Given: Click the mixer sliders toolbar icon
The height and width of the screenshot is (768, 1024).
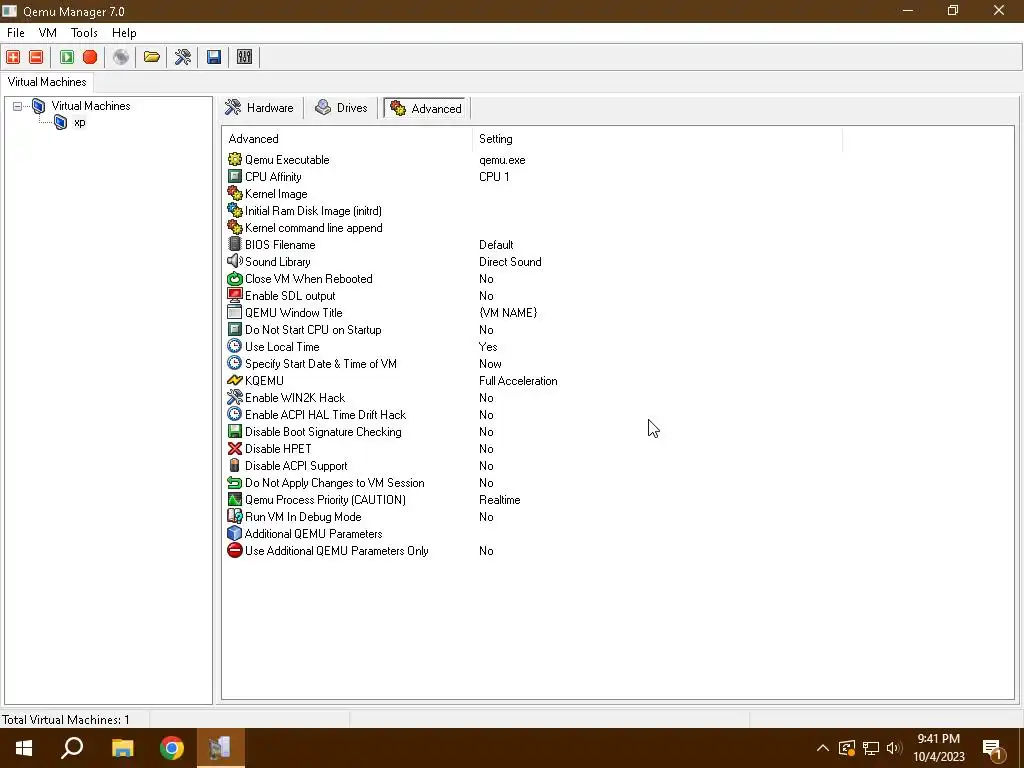Looking at the screenshot, I should (x=244, y=57).
